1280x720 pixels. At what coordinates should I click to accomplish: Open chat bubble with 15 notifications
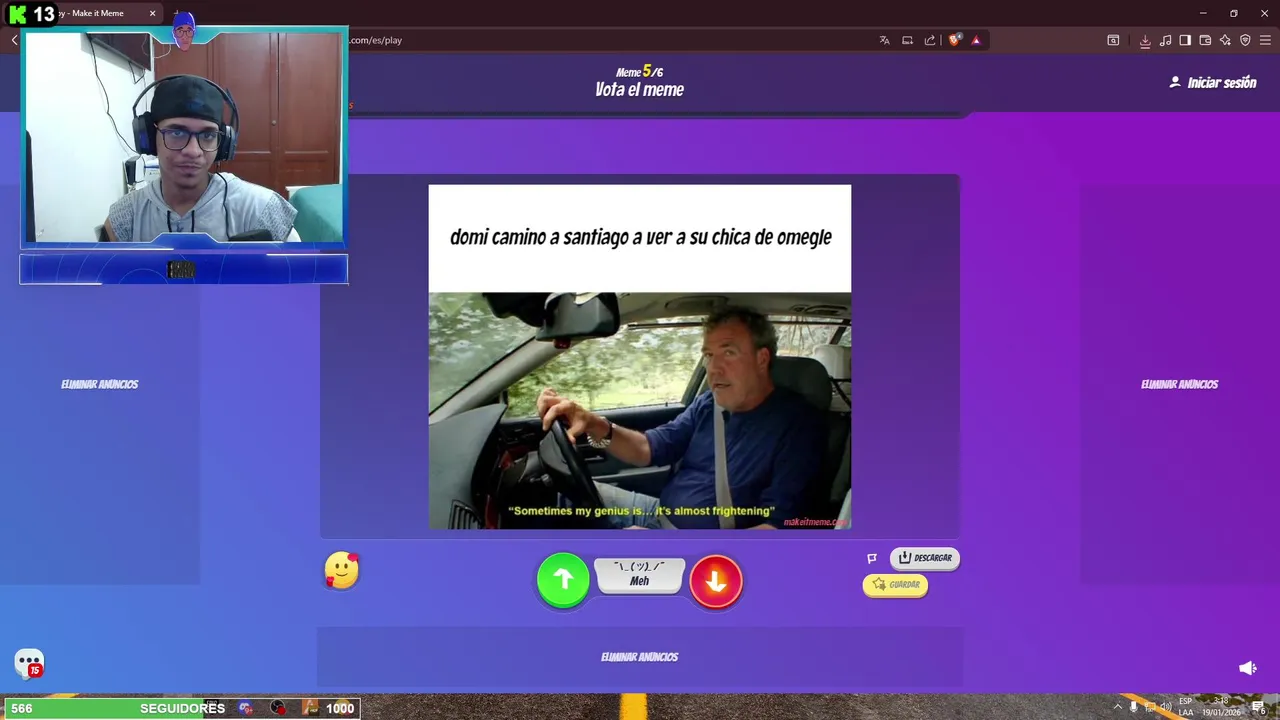tap(29, 663)
